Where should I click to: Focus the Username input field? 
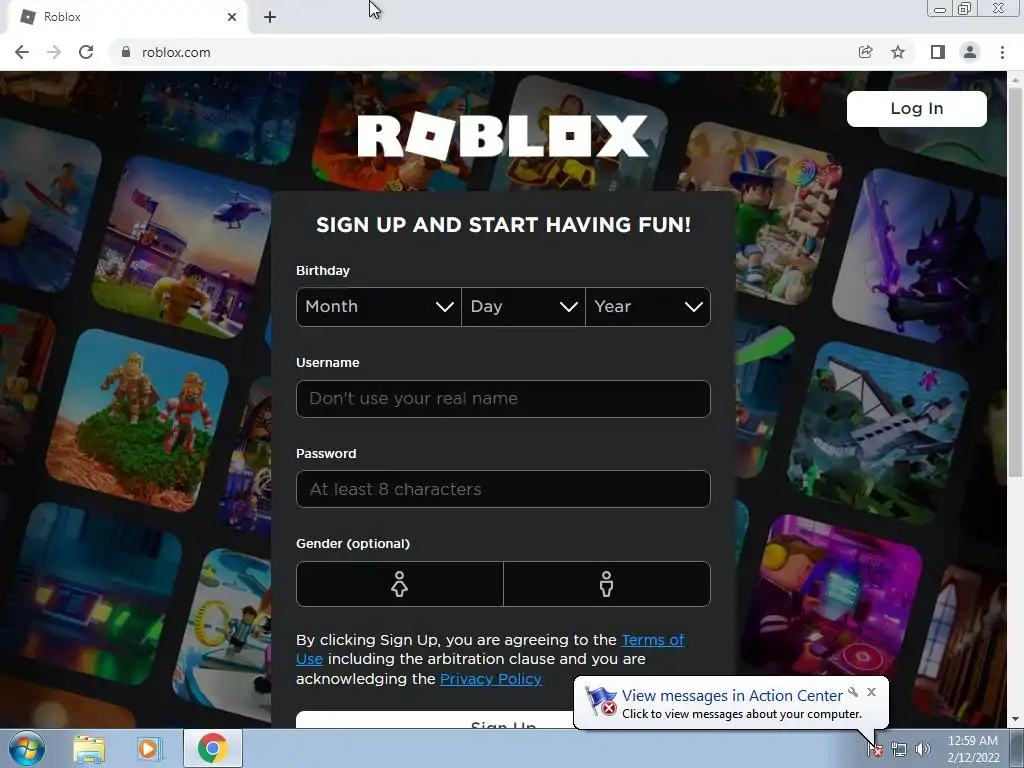click(503, 398)
